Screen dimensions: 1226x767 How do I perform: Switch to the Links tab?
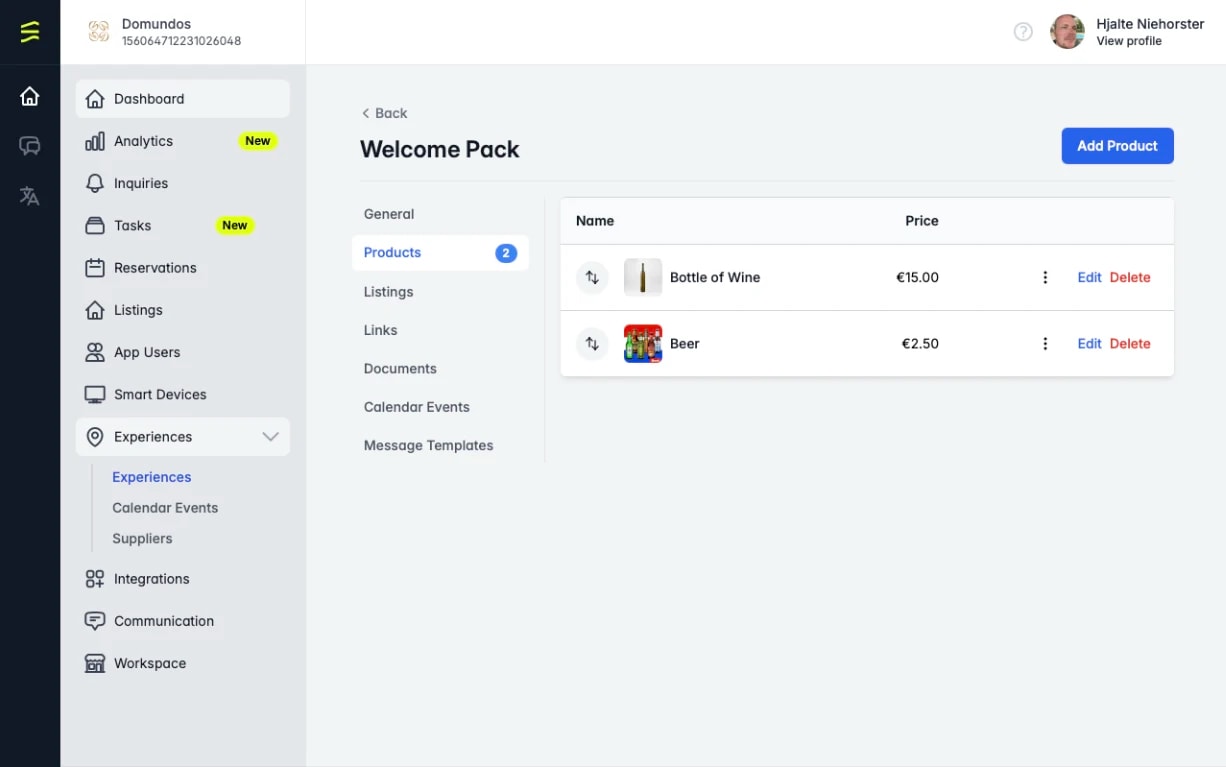click(381, 330)
